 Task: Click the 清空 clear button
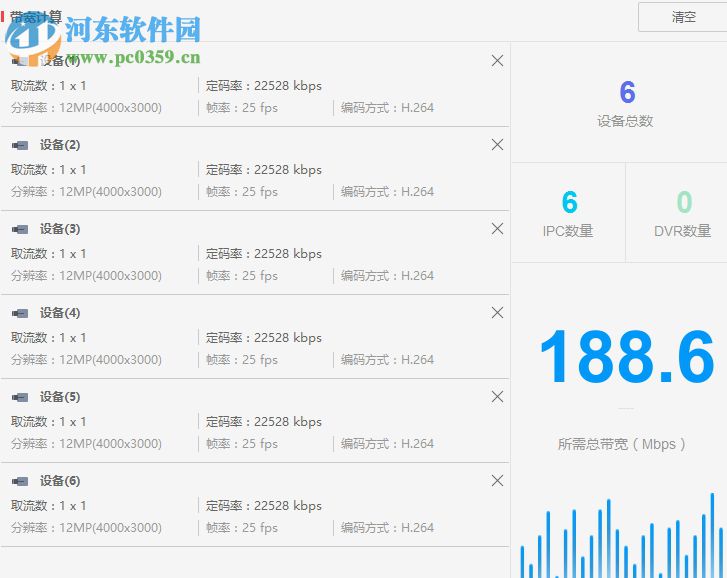(x=683, y=17)
